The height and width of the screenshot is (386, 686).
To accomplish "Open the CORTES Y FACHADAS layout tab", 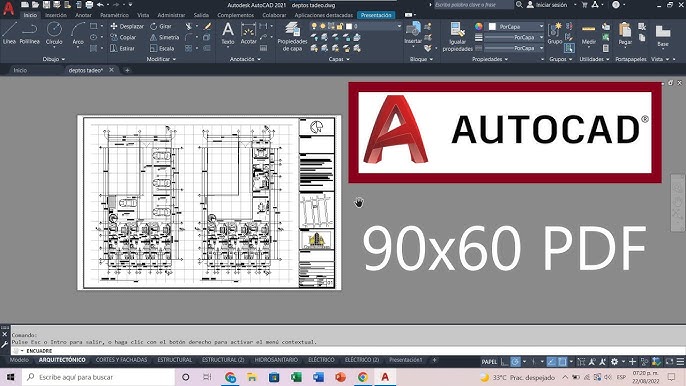I will [x=121, y=360].
